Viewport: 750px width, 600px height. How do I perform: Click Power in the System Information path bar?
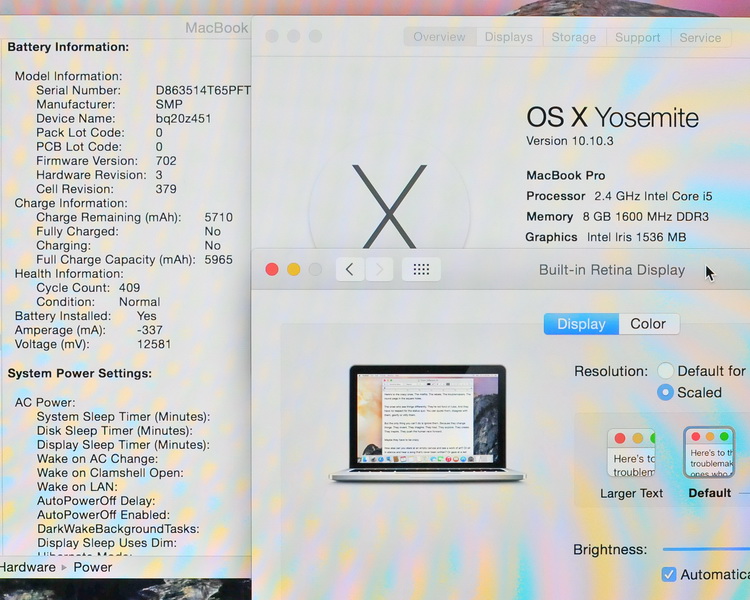point(92,567)
